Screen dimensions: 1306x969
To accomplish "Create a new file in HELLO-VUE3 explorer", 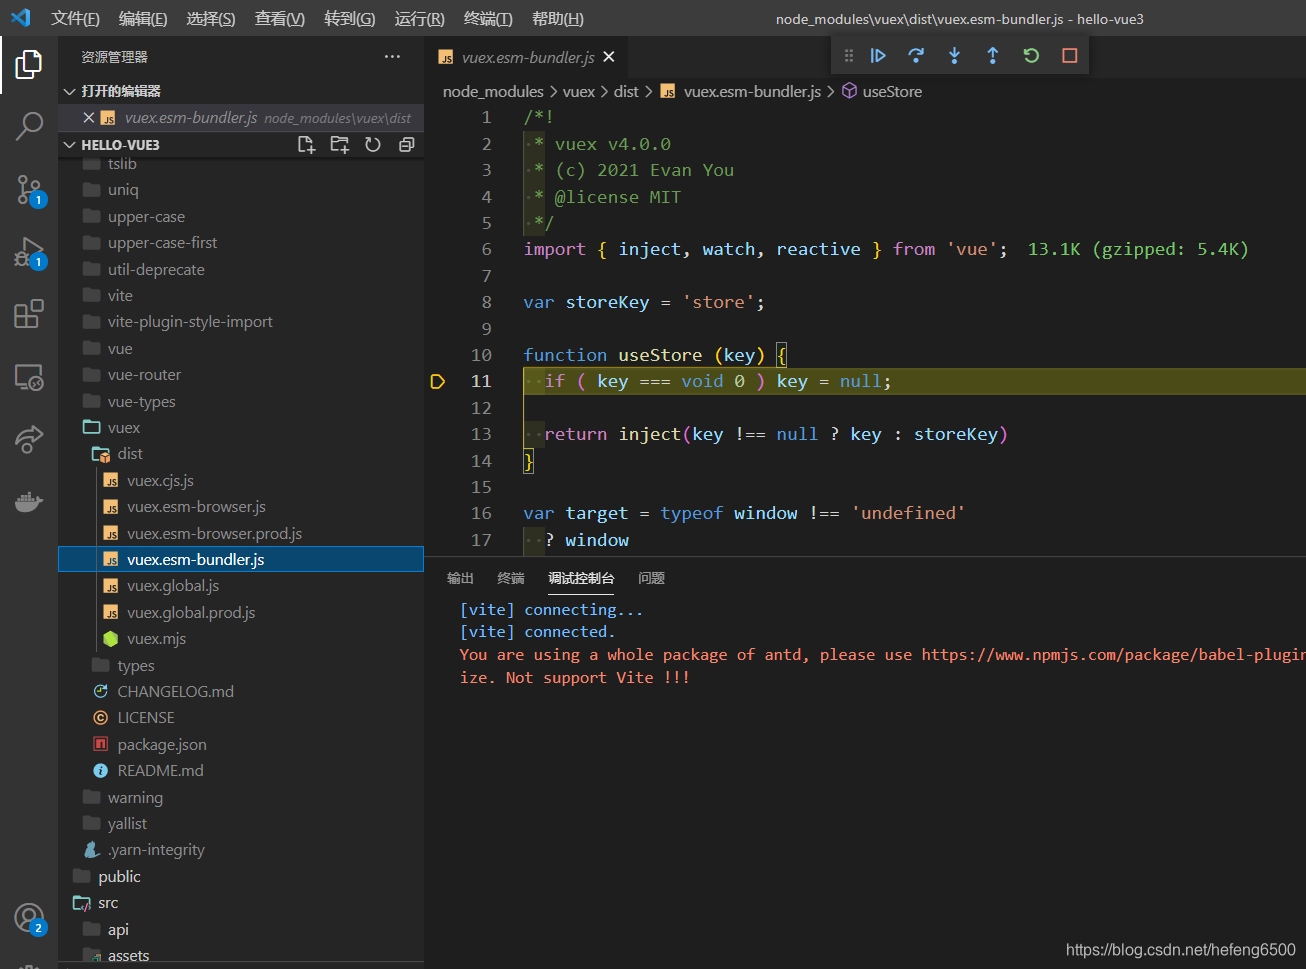I will (x=307, y=145).
